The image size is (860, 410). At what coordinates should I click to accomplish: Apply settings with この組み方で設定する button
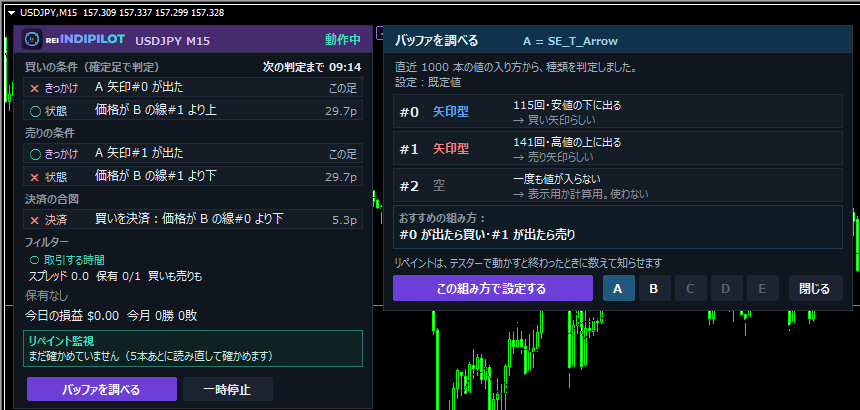tap(493, 288)
